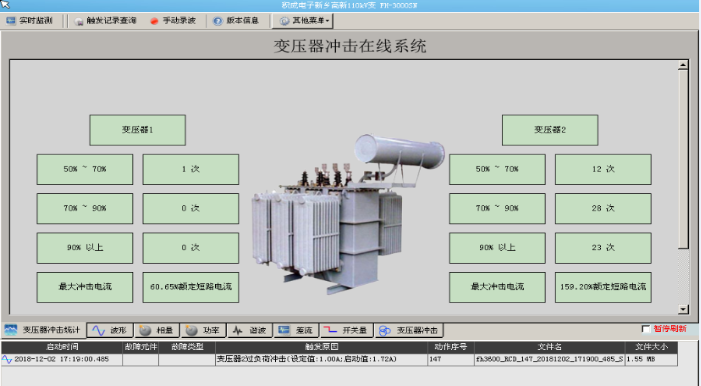Switch to the 谐波 tab
The image size is (701, 386).
(250, 331)
